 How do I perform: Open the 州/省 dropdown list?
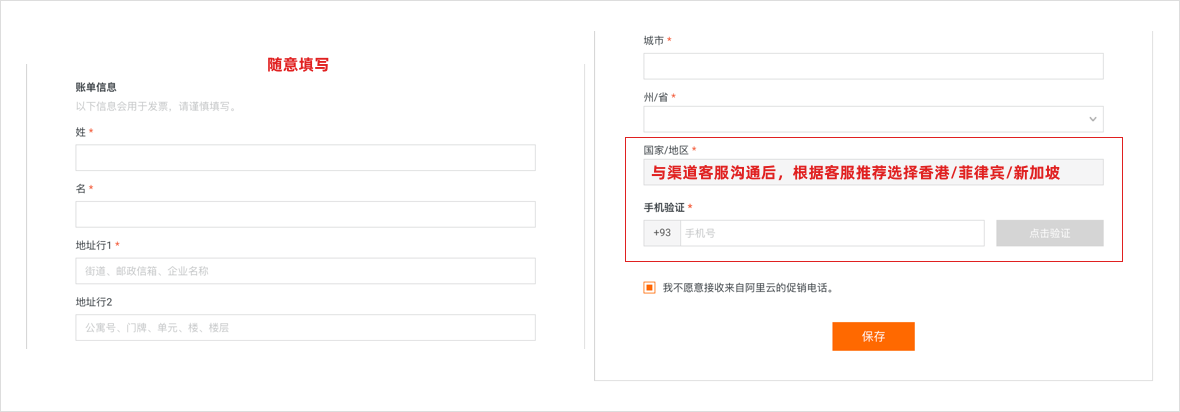point(873,119)
